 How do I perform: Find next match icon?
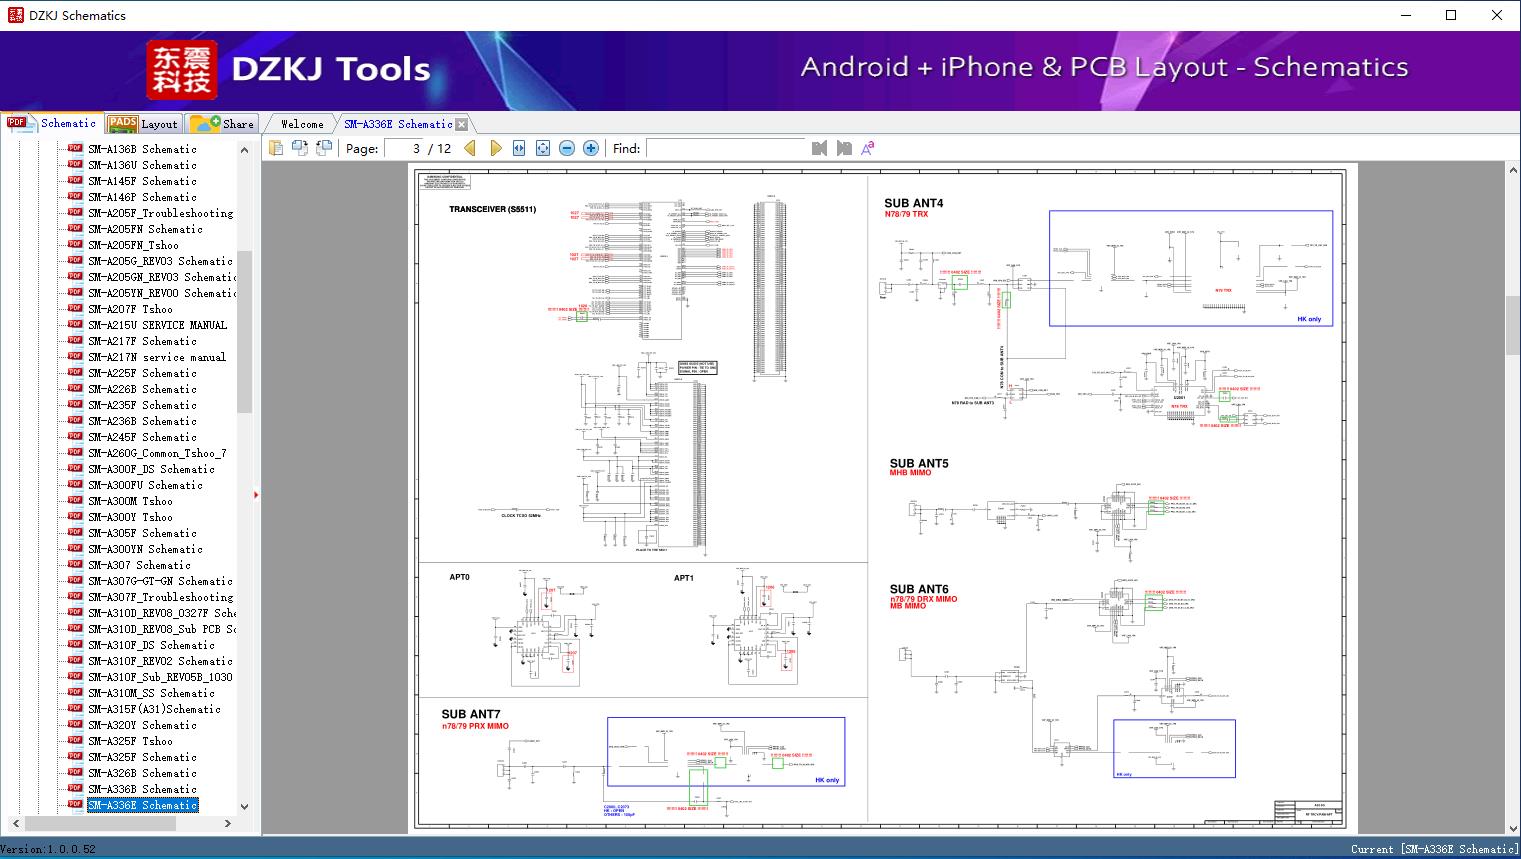click(x=844, y=148)
